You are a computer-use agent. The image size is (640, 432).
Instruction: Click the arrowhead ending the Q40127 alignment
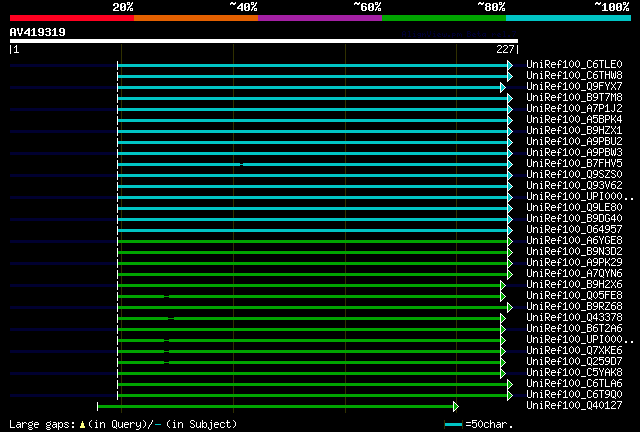[x=456, y=407]
